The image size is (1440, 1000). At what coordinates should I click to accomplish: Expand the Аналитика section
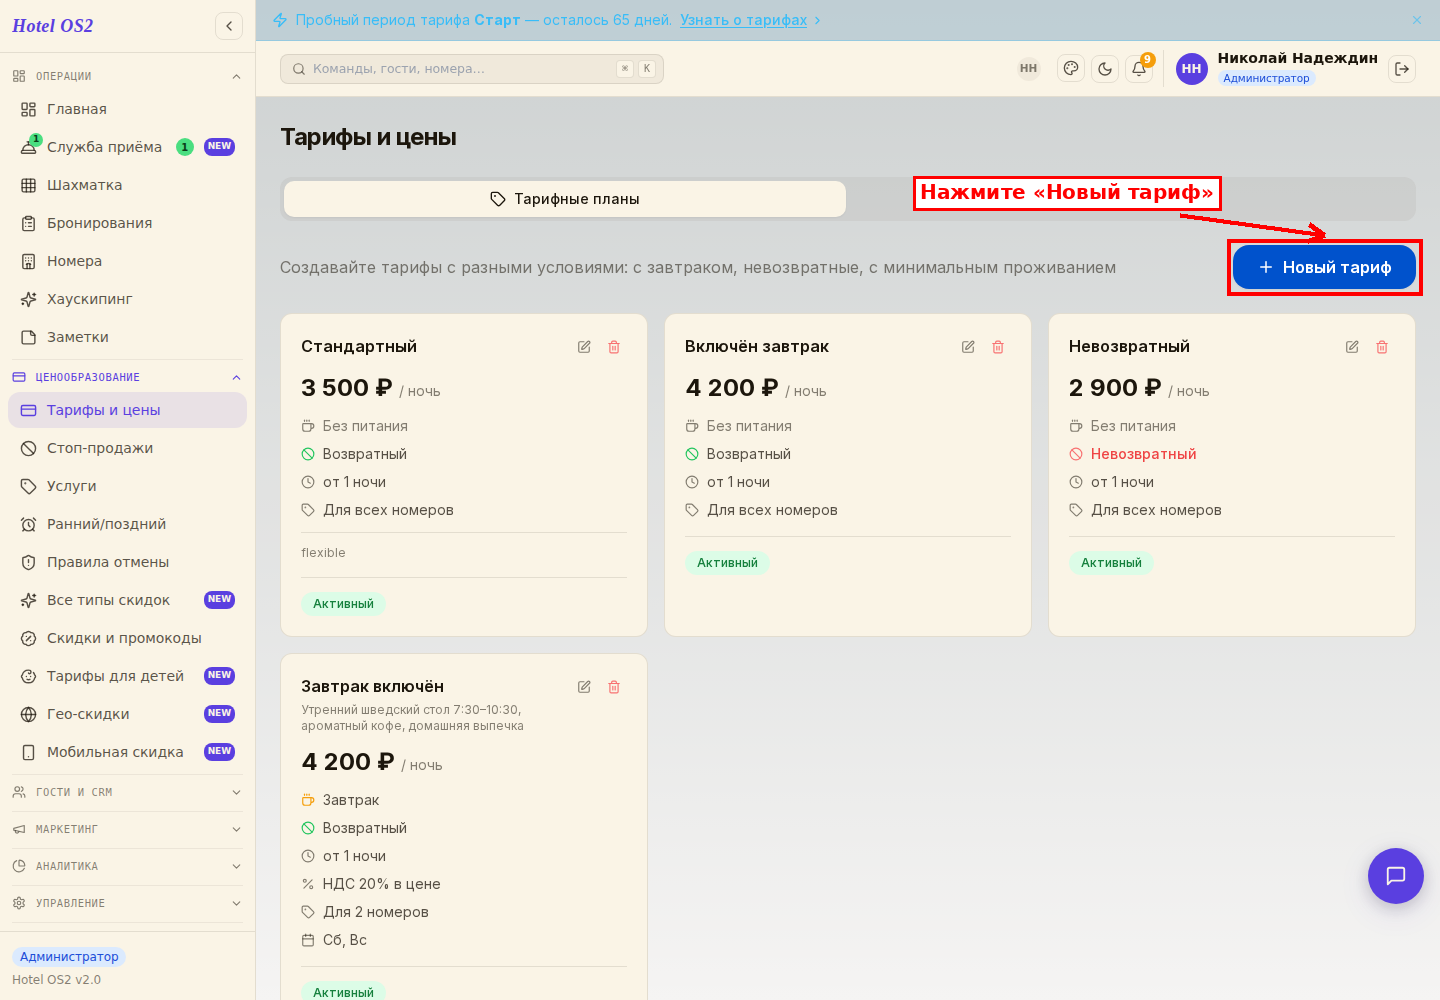[127, 866]
